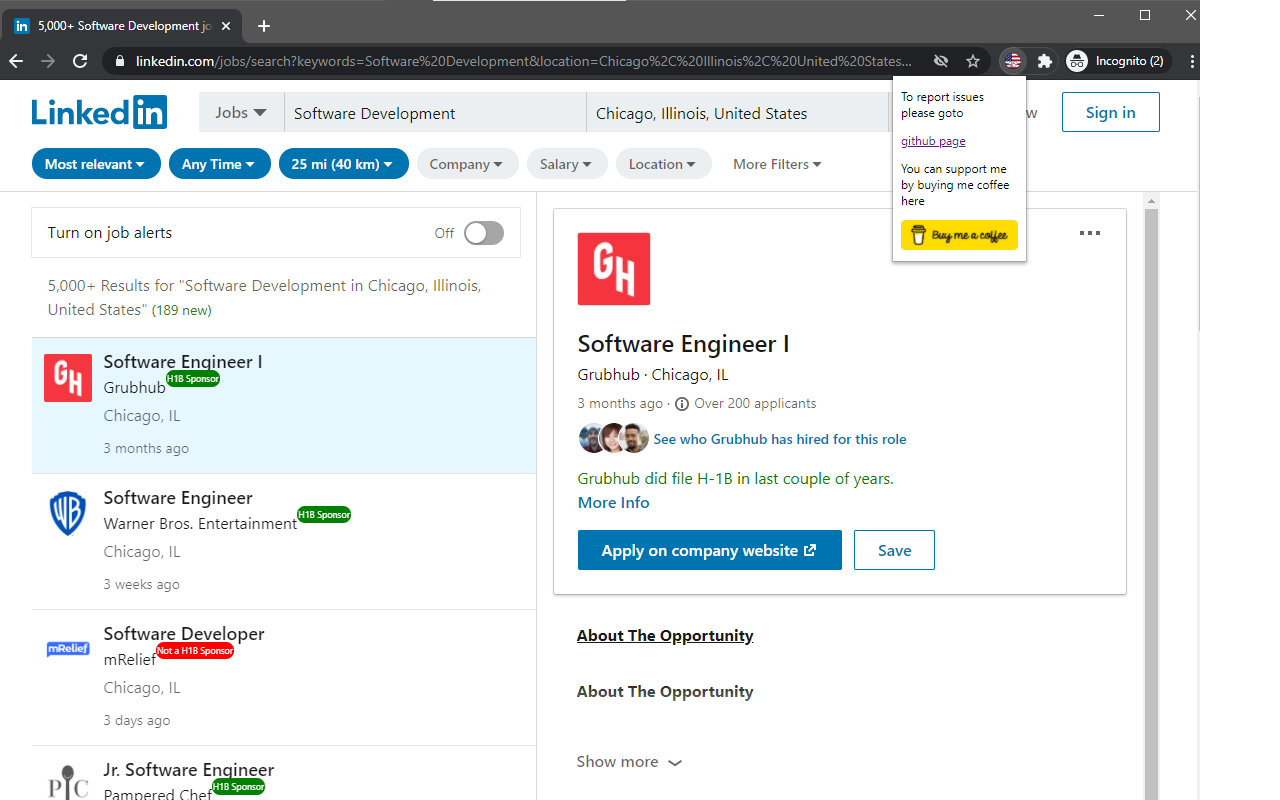1280x800 pixels.
Task: Expand the Salary filter
Action: click(x=567, y=164)
